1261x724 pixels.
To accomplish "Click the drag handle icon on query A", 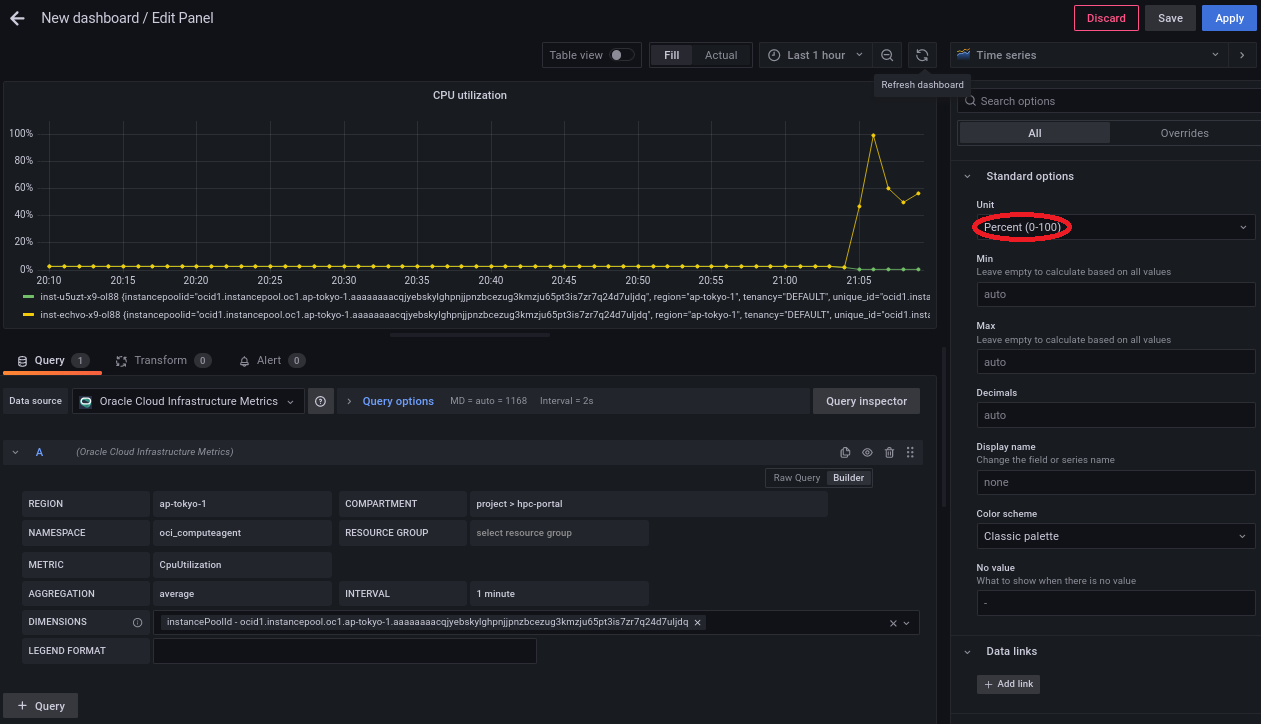I will point(910,453).
